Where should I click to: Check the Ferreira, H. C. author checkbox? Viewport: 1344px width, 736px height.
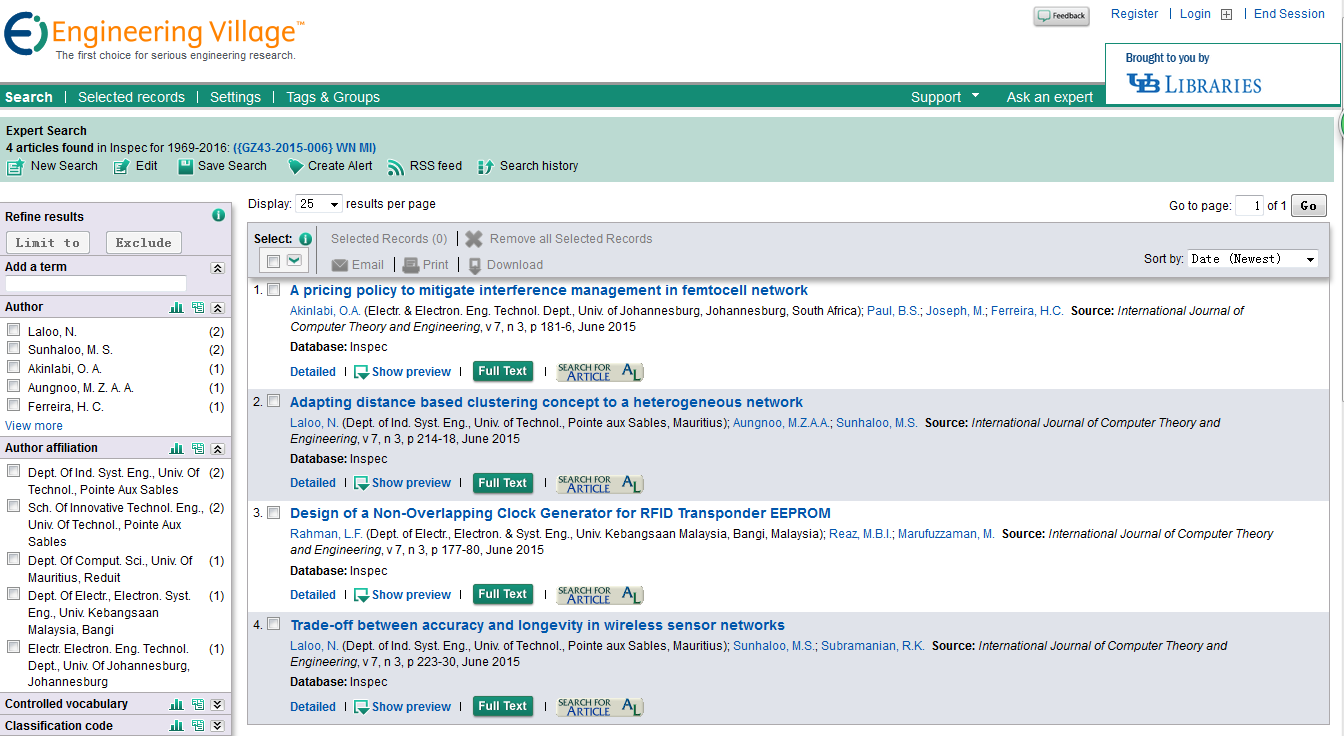[x=14, y=406]
